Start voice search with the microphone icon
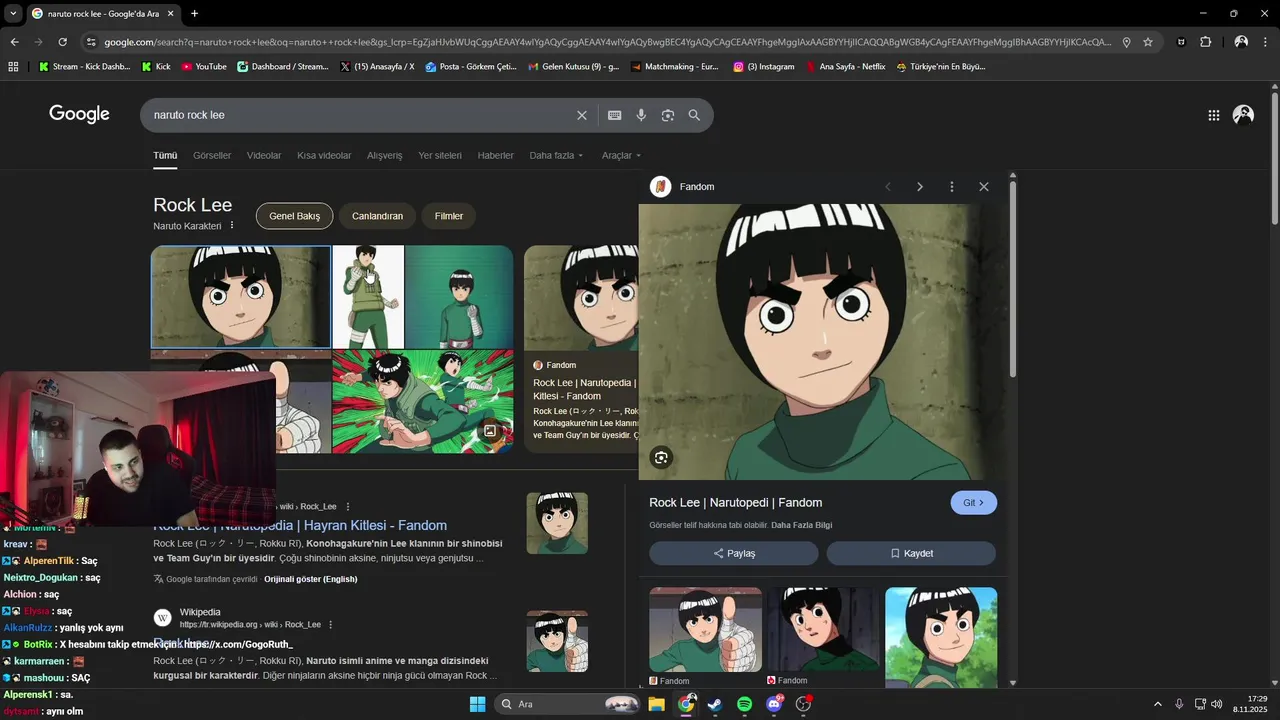The image size is (1280, 720). [641, 115]
